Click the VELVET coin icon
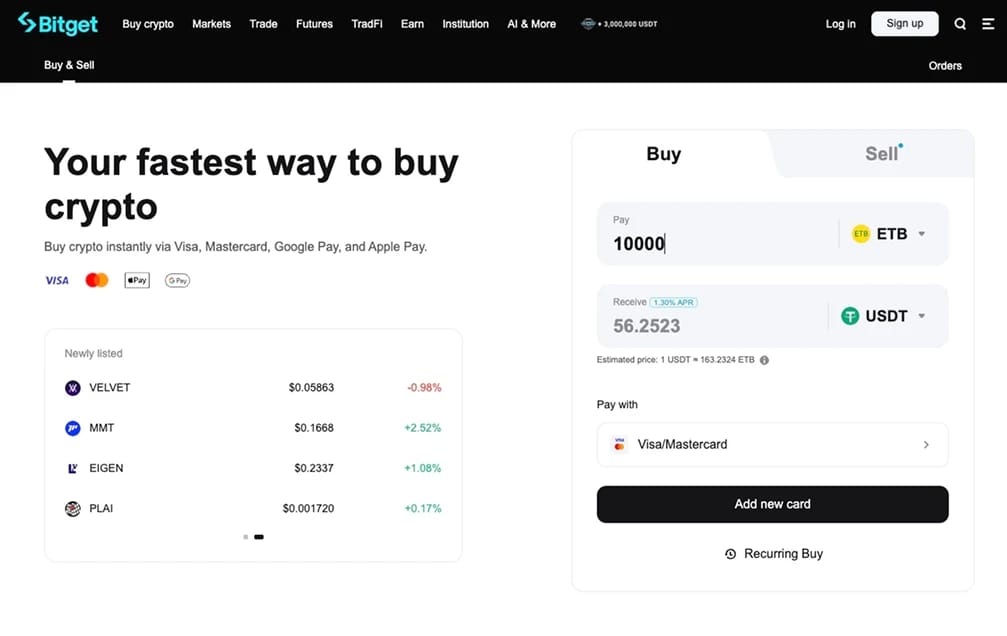The width and height of the screenshot is (1007, 636). pos(73,388)
